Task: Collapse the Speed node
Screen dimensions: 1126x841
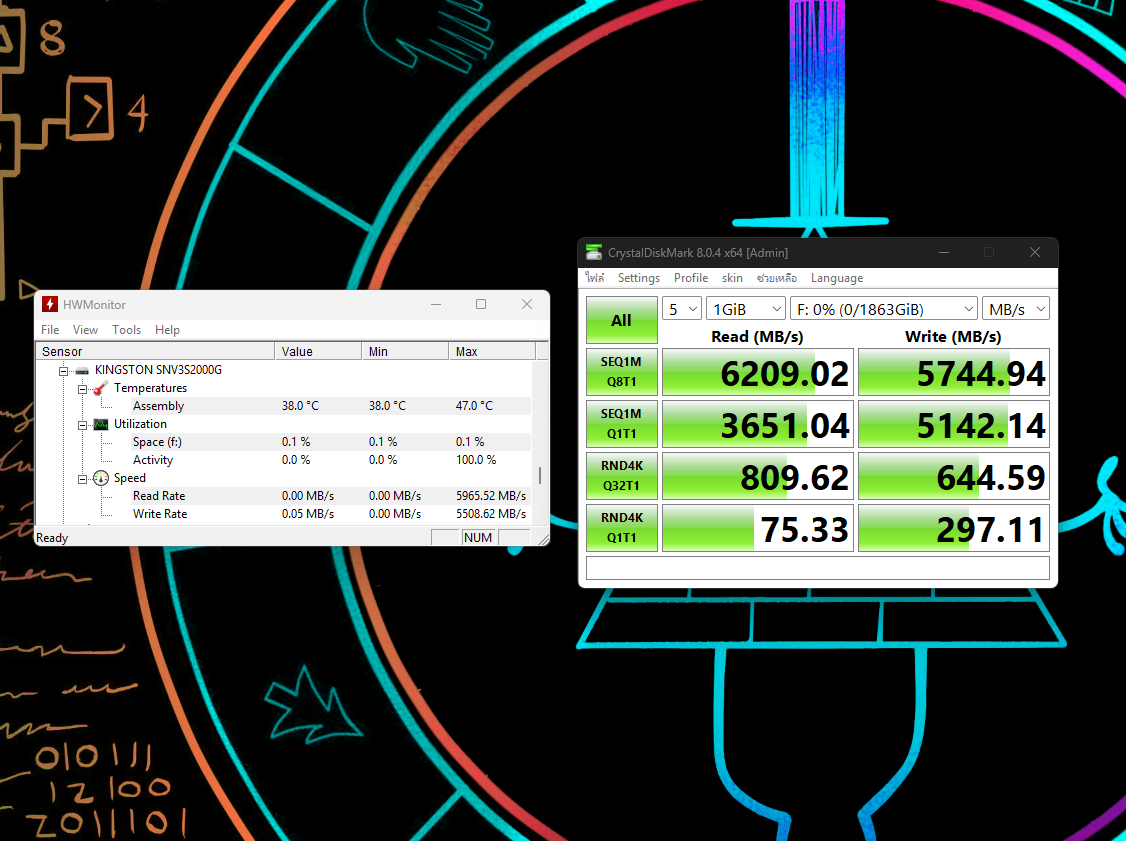Action: 82,479
